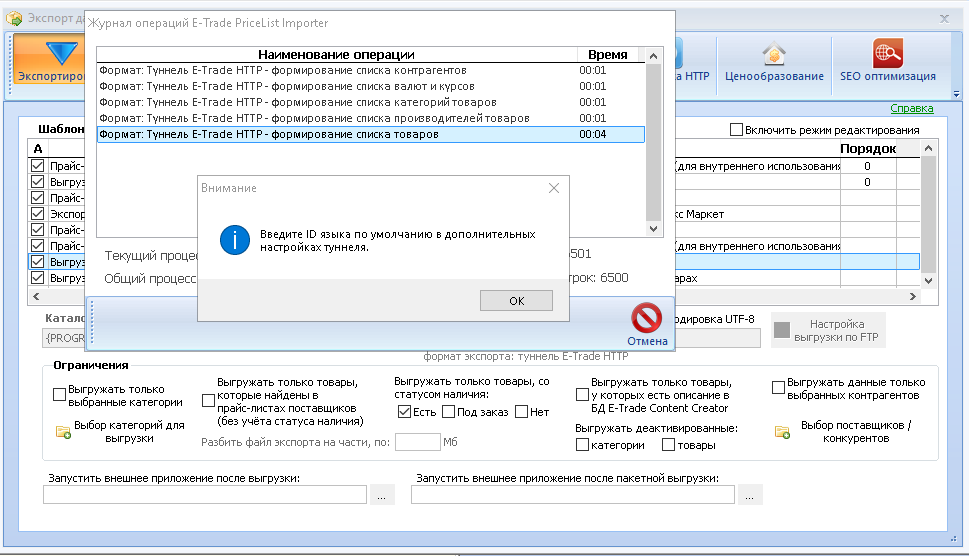Image resolution: width=969 pixels, height=556 pixels.
Task: Click the templates list scroll up arrow
Action: [928, 148]
